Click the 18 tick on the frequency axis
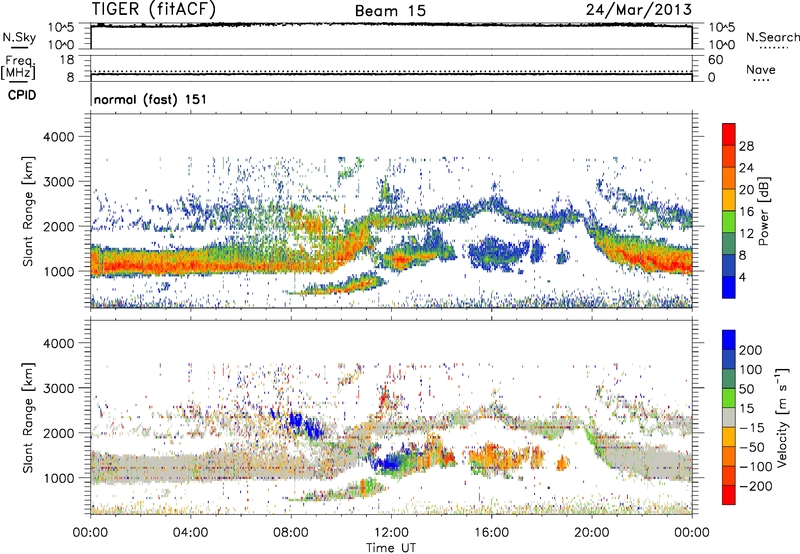 click(67, 60)
